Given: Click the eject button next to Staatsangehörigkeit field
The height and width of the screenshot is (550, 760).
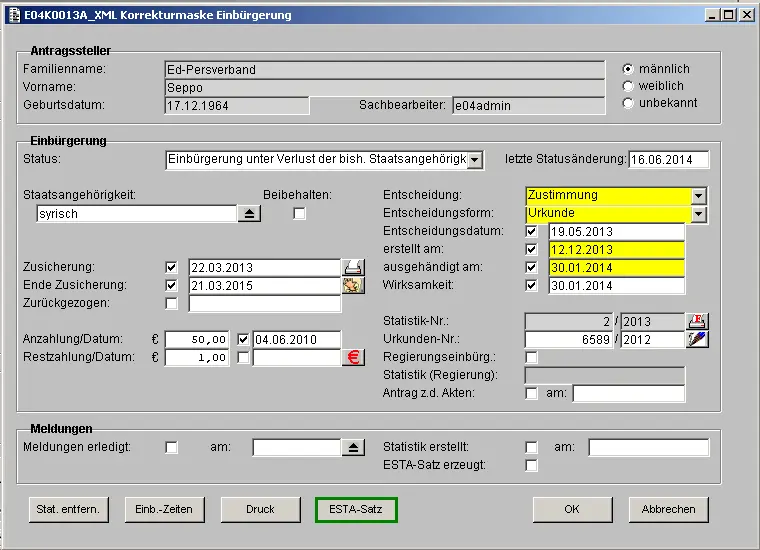Looking at the screenshot, I should [x=249, y=213].
